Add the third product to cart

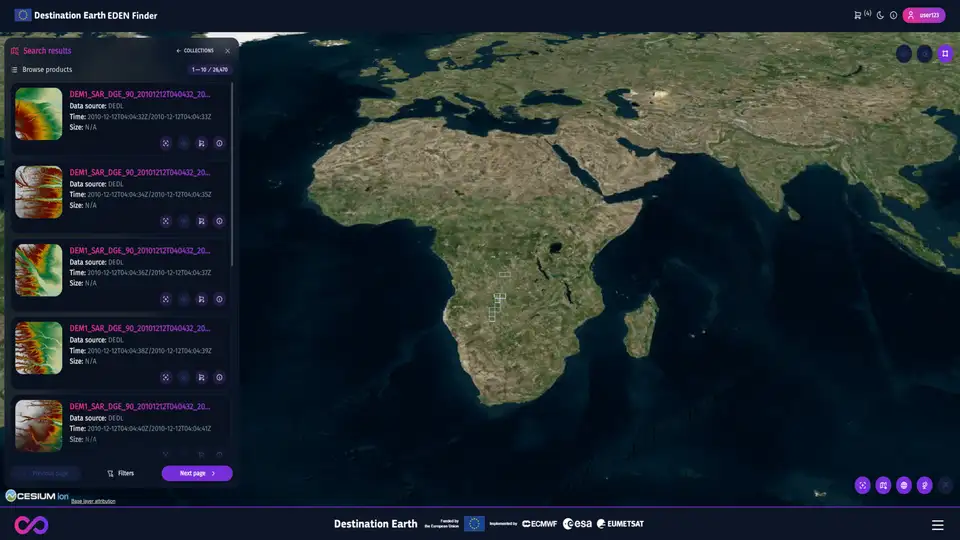[x=201, y=299]
